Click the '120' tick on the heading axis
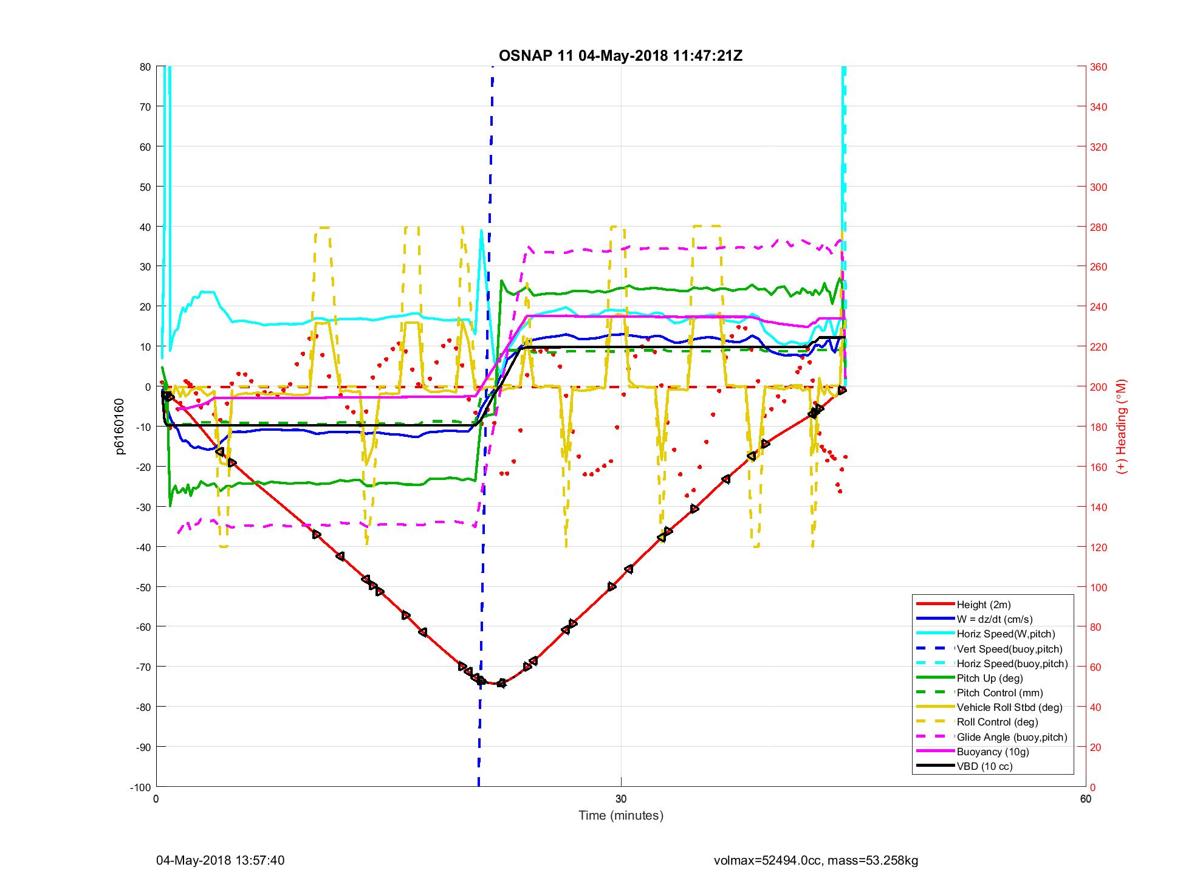Viewport: 1200px width, 885px height. tap(1101, 547)
